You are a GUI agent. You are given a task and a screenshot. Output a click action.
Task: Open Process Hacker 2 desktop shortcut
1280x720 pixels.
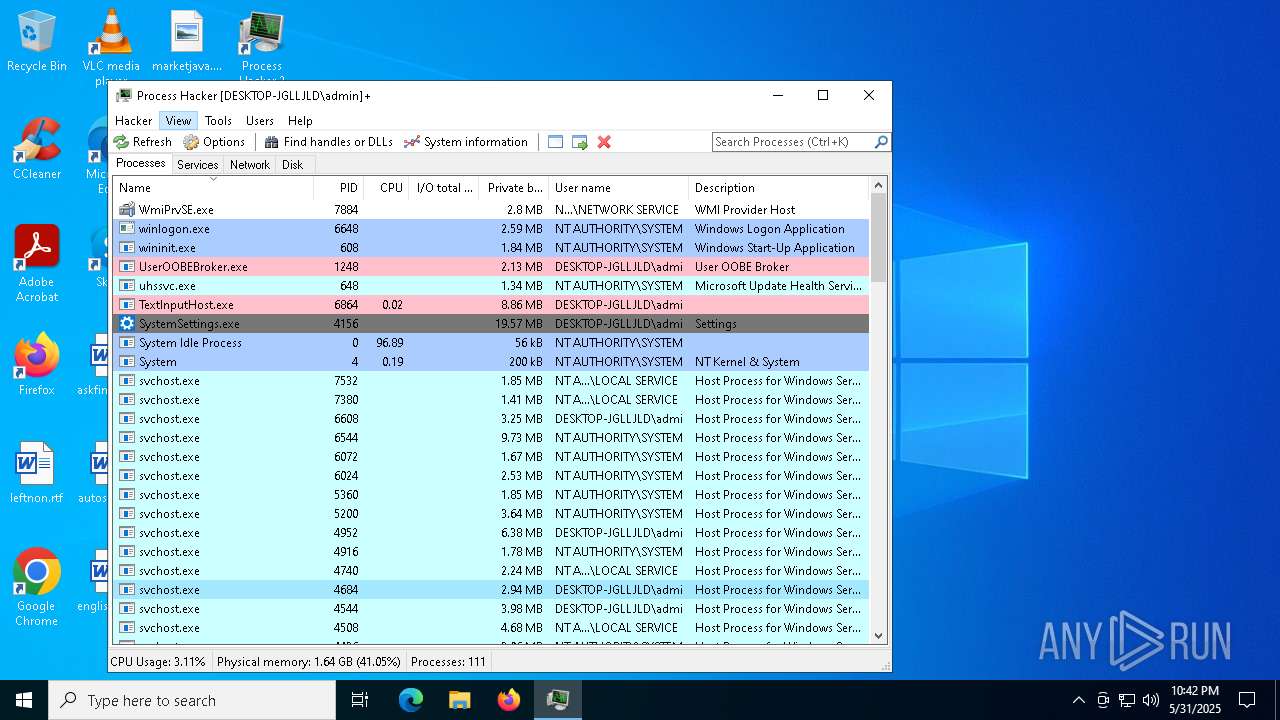coord(262,46)
